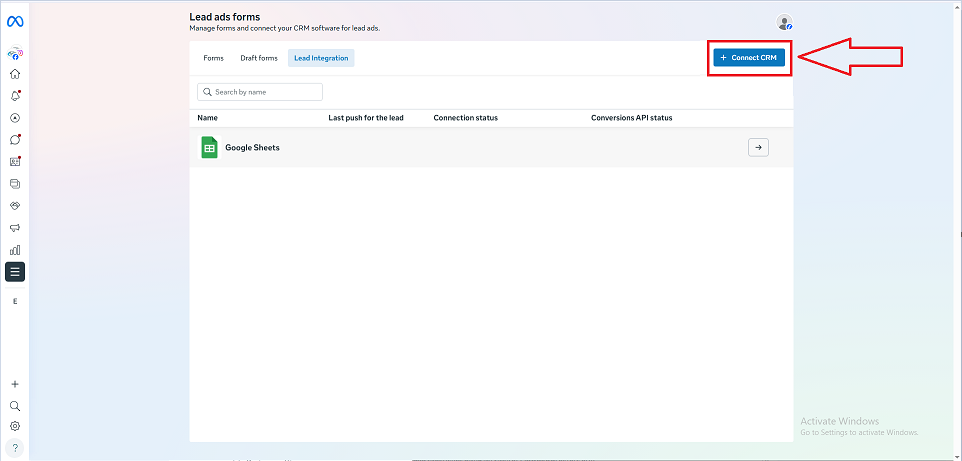962x461 pixels.
Task: Open the Insights bar chart icon
Action: [15, 250]
